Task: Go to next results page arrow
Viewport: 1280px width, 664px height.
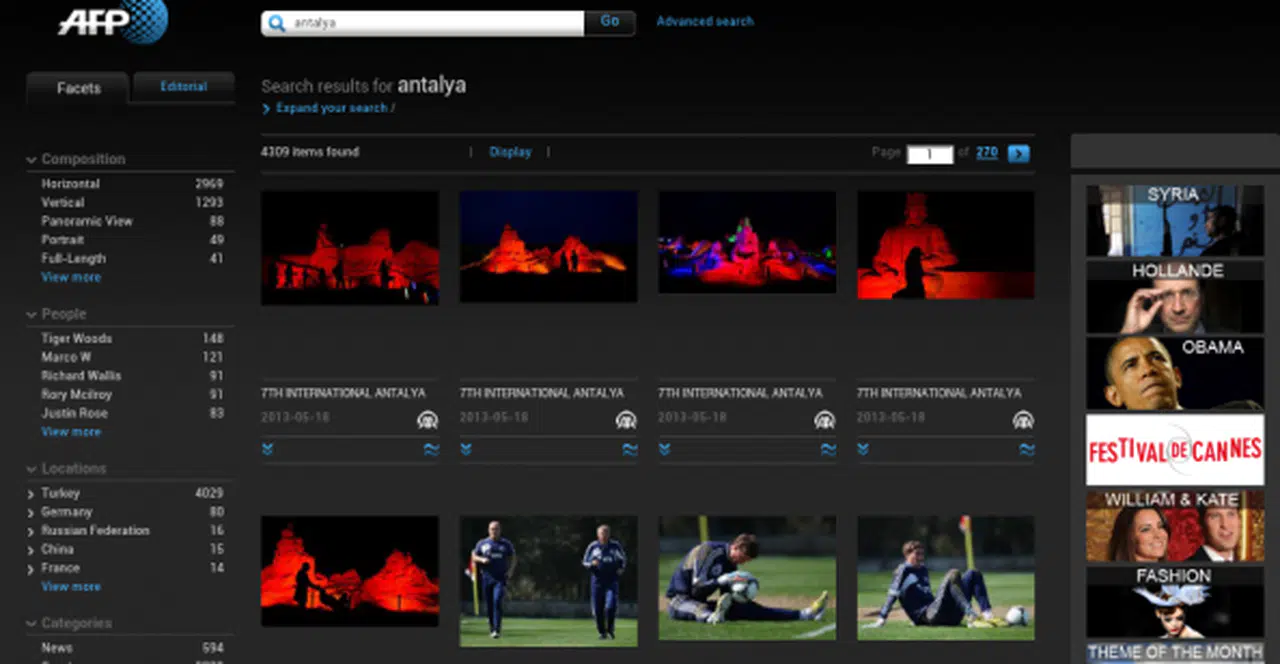Action: (x=1018, y=153)
